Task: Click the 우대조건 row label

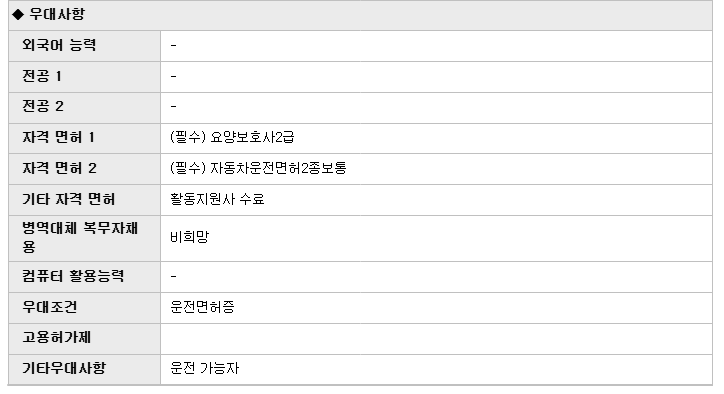Action: (50, 308)
